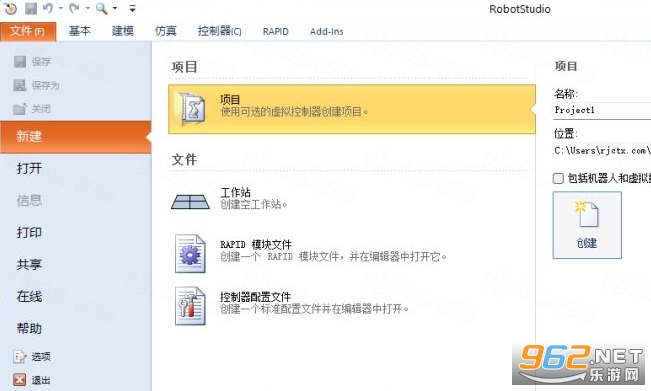
Task: Choose the 控制器配置文件 entry text
Action: point(315,303)
